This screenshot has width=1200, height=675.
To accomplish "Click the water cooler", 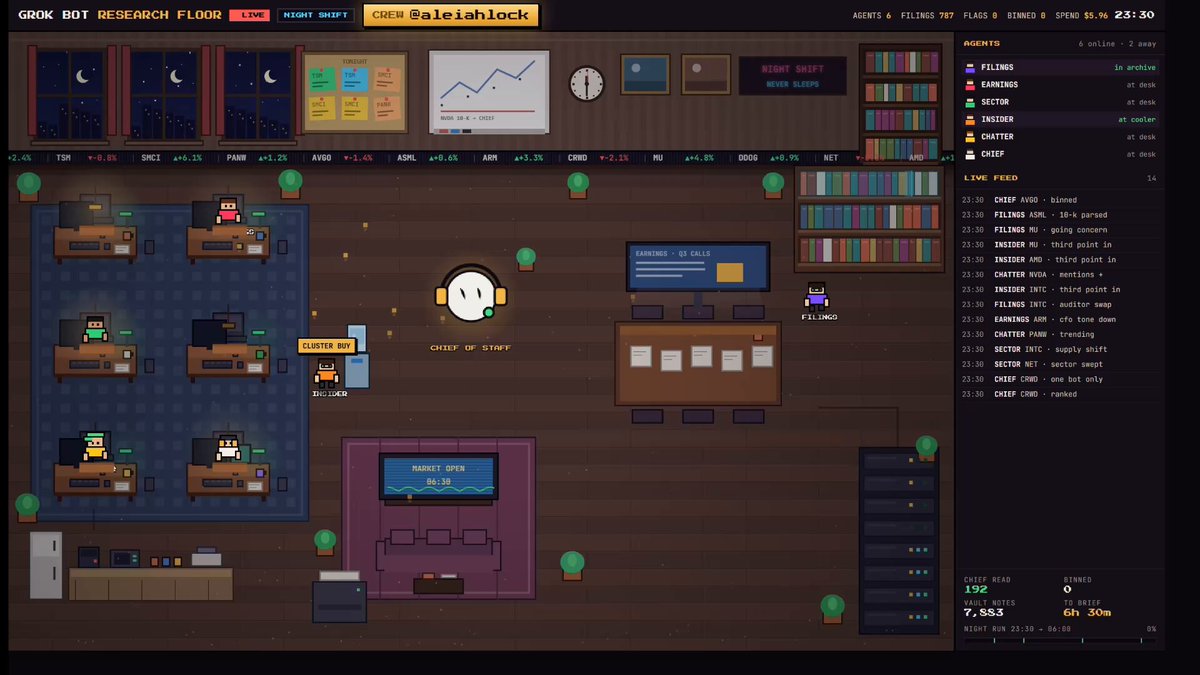I will click(x=357, y=356).
